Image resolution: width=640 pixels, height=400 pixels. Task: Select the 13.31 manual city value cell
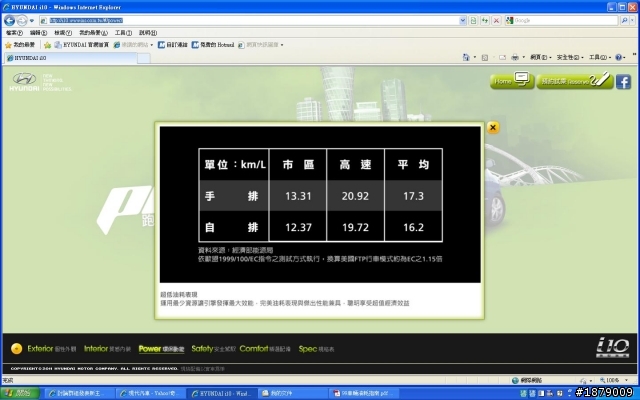(298, 196)
